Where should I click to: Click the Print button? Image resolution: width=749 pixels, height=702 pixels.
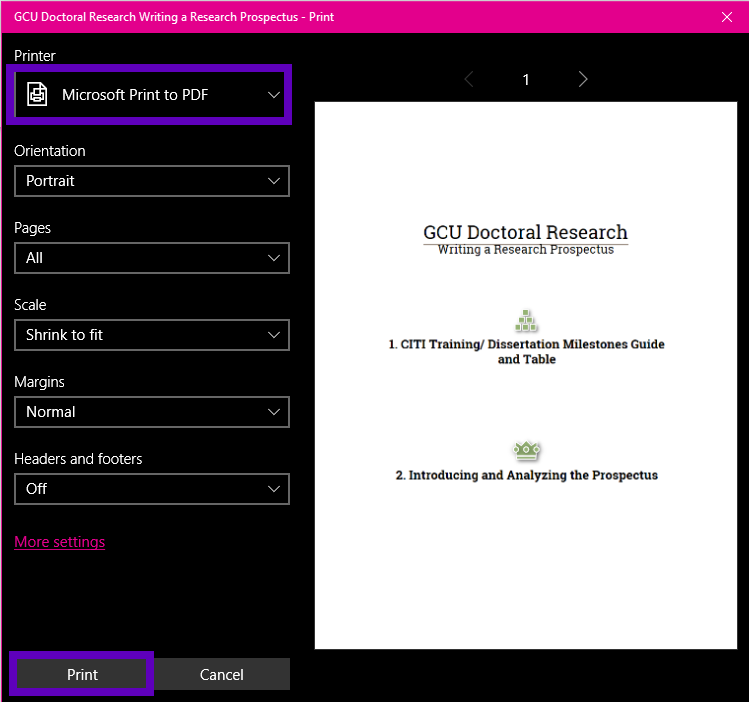[82, 674]
